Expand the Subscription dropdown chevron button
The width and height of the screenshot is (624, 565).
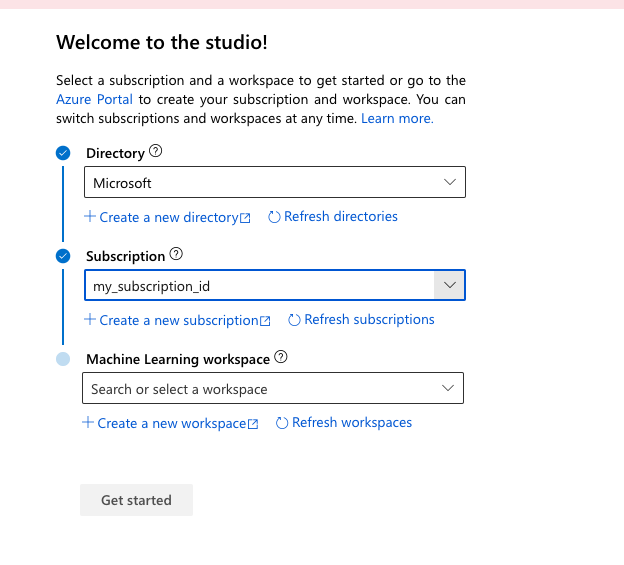click(449, 285)
